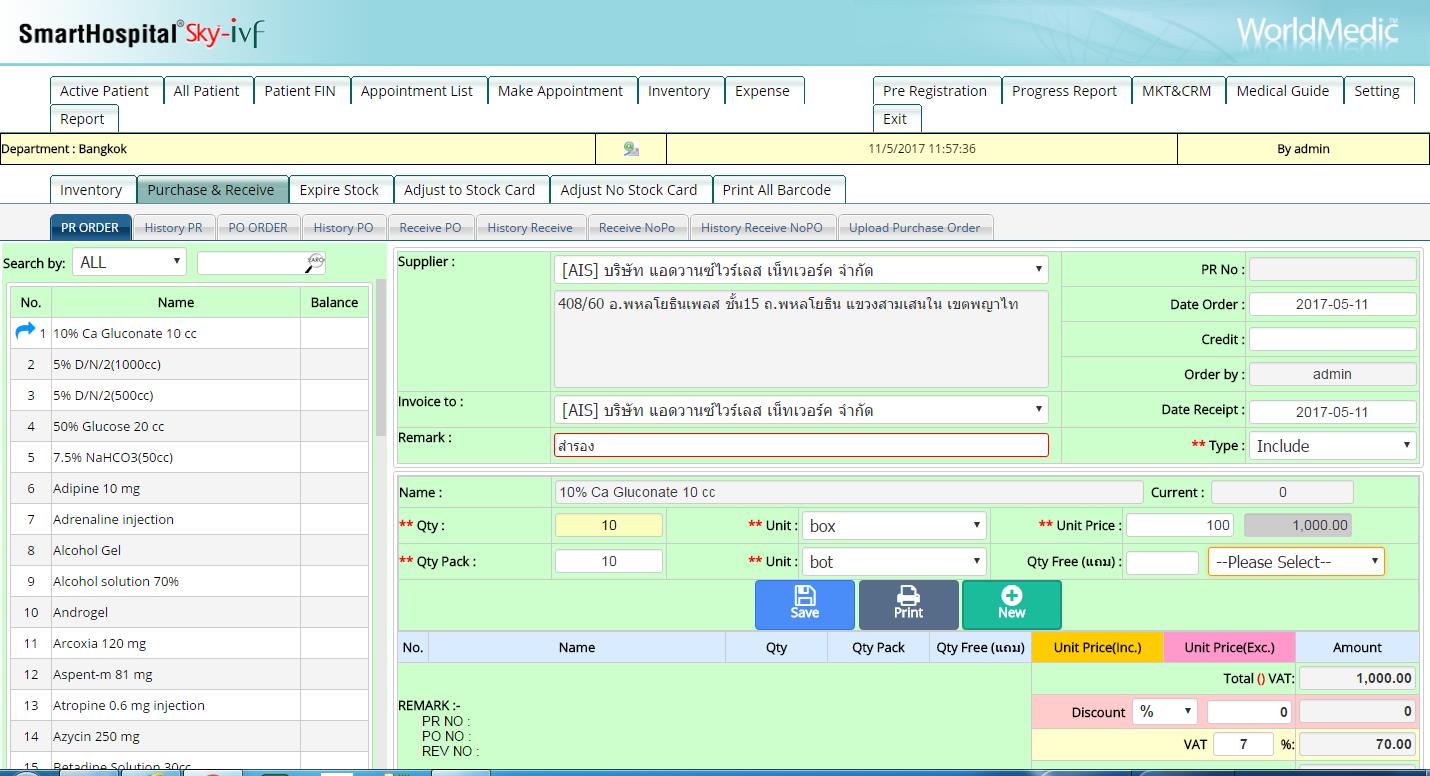Click the Date Order field

point(1332,304)
